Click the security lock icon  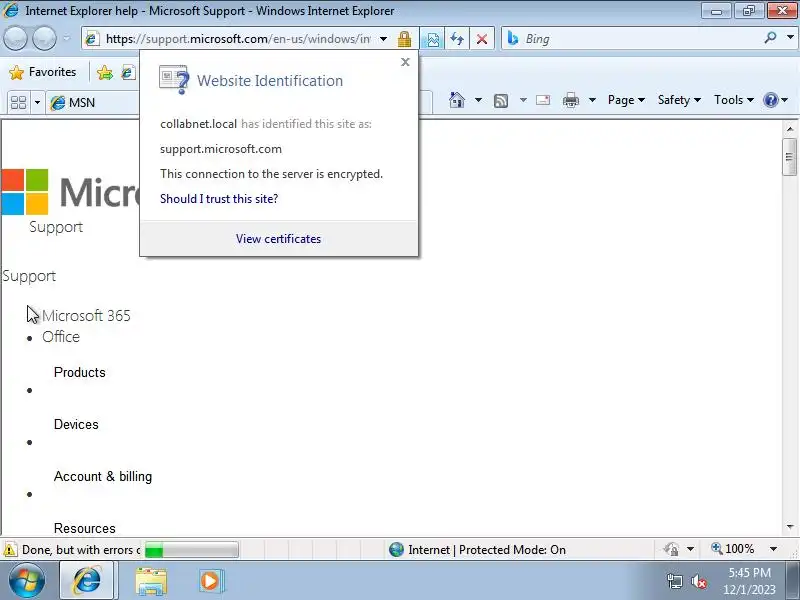[405, 39]
